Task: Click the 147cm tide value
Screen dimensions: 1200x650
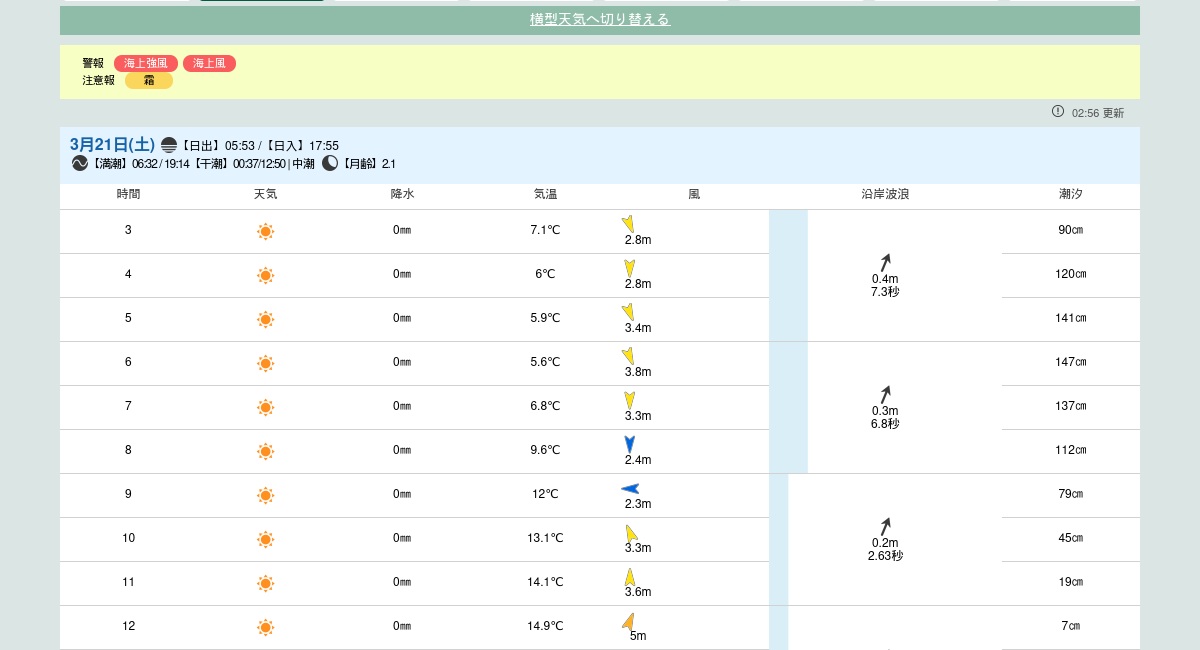Action: click(x=1070, y=362)
